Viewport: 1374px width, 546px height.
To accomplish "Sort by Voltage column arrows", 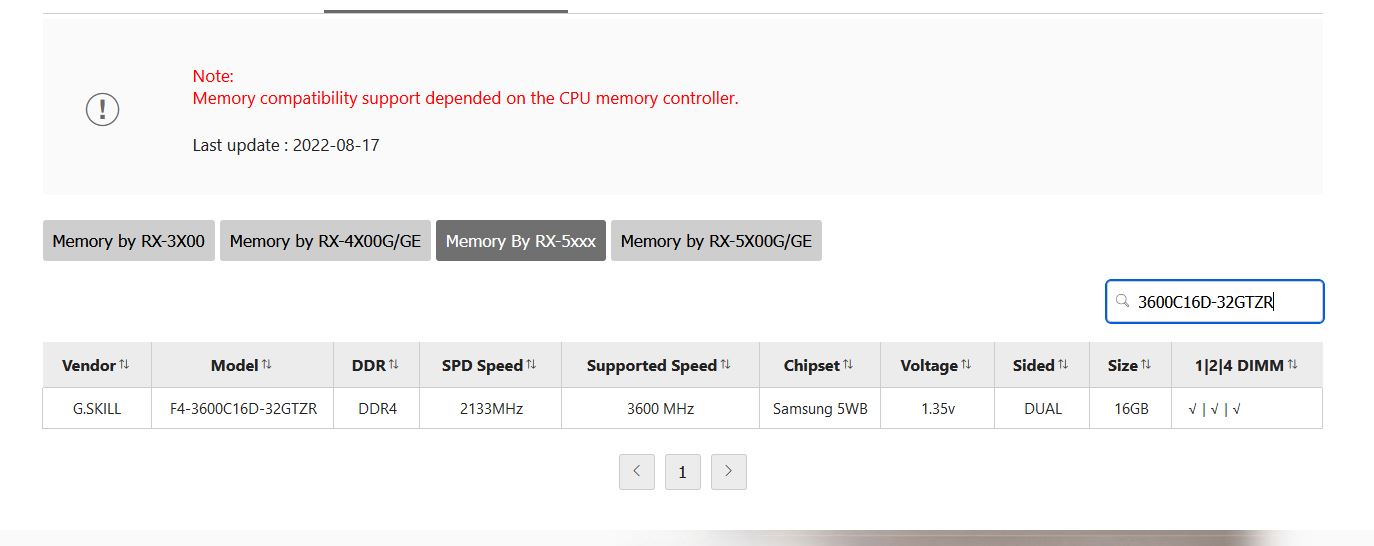I will tap(966, 365).
